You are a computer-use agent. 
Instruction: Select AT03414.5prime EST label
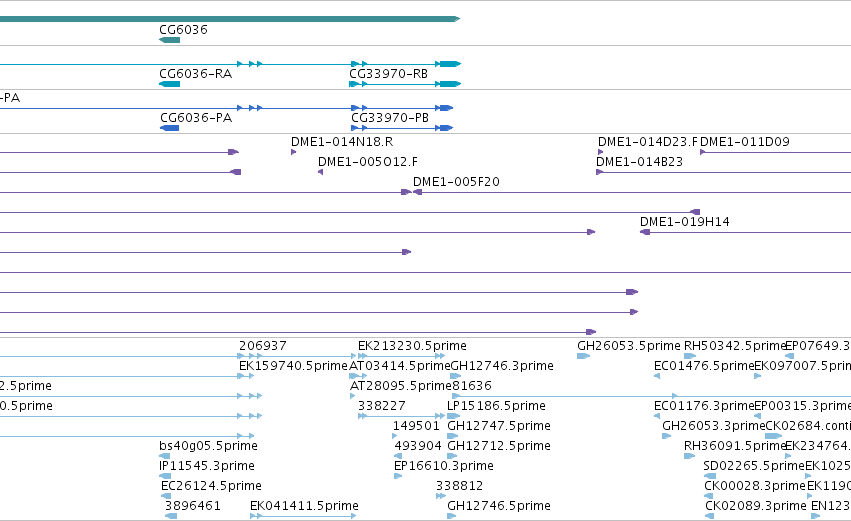coord(399,366)
